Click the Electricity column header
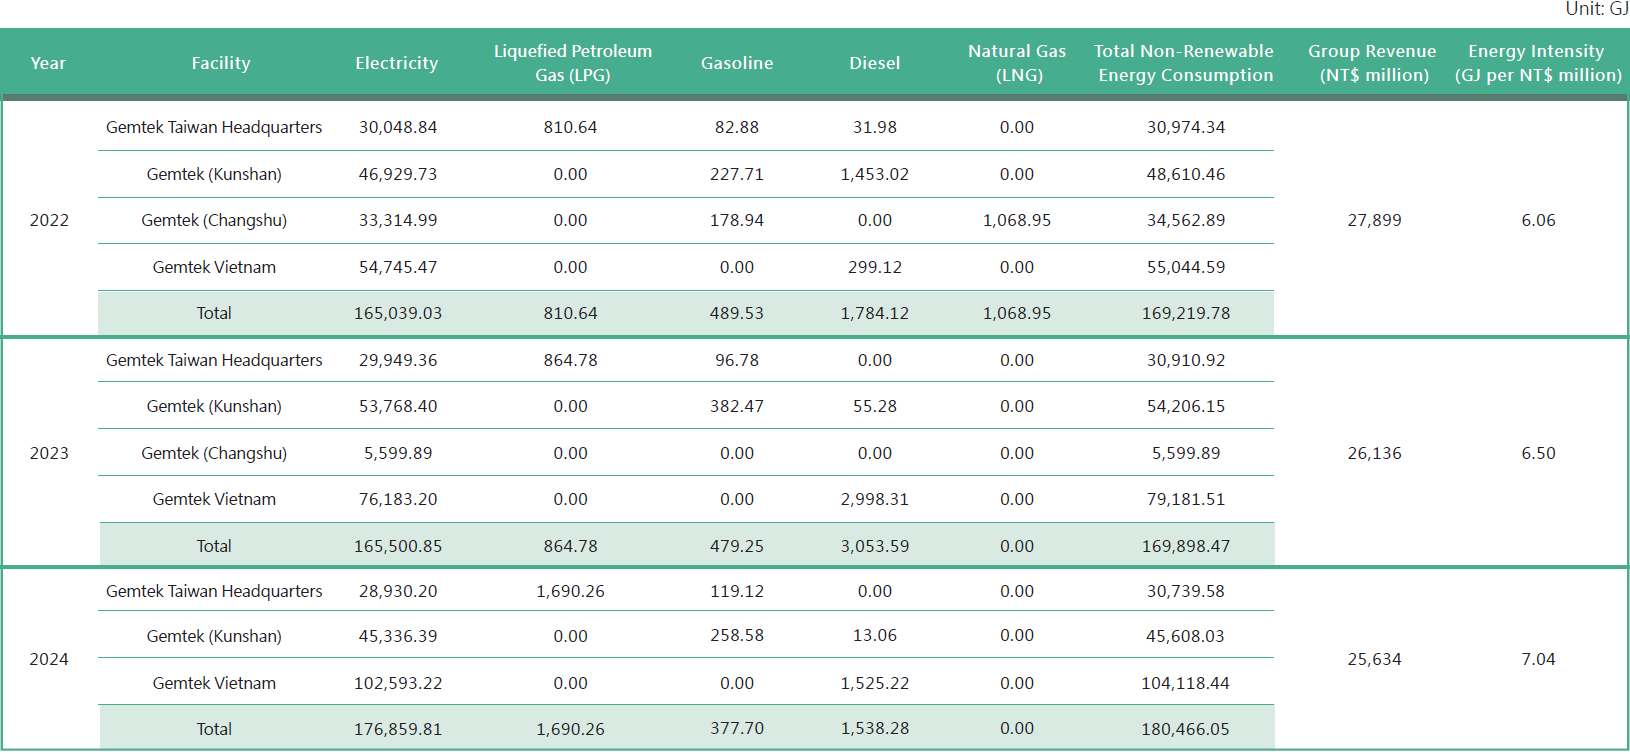The image size is (1630, 754). point(397,63)
